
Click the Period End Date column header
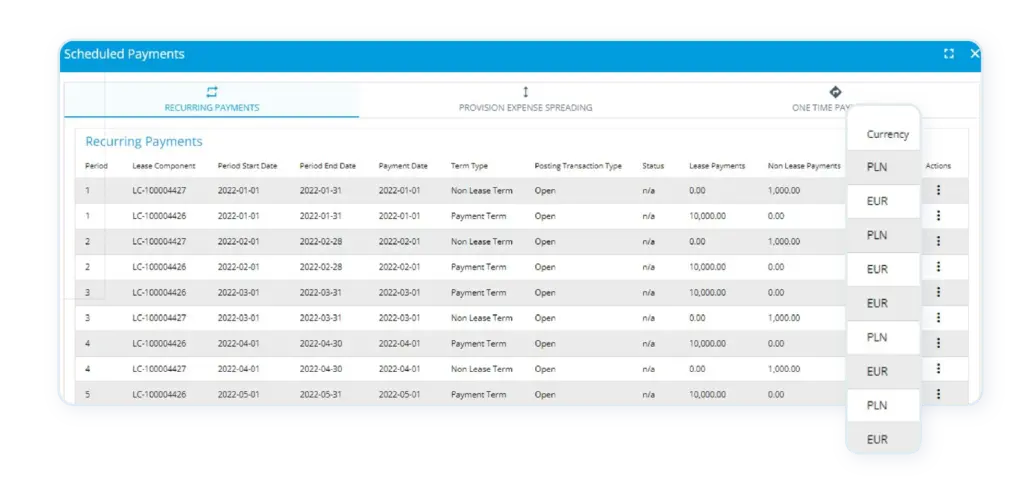point(328,166)
